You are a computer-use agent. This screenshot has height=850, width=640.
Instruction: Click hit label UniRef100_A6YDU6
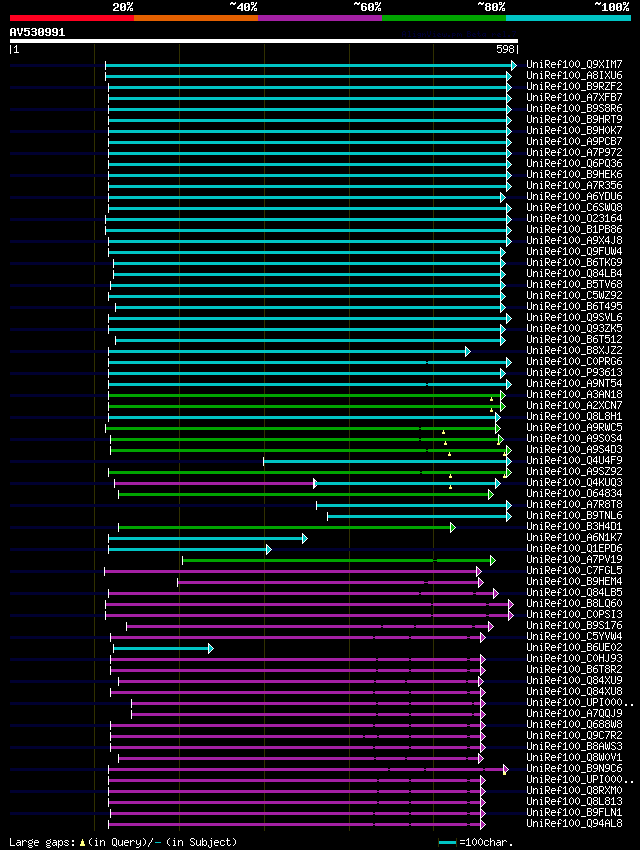coord(574,196)
